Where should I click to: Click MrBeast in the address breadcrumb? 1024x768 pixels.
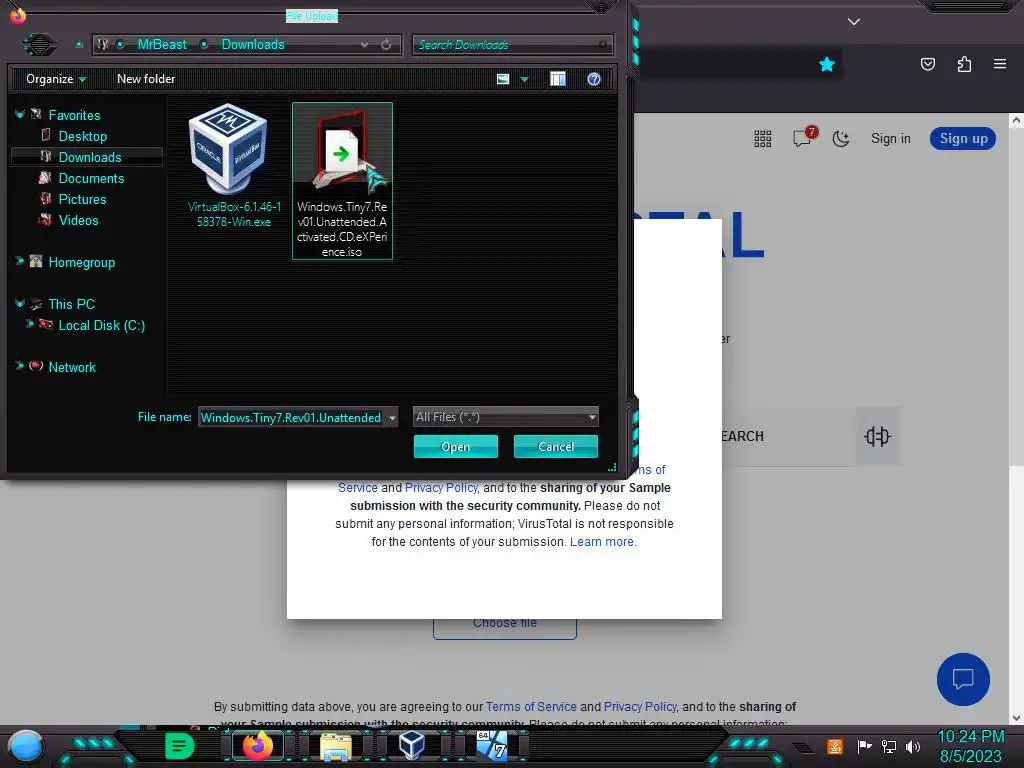coord(162,44)
